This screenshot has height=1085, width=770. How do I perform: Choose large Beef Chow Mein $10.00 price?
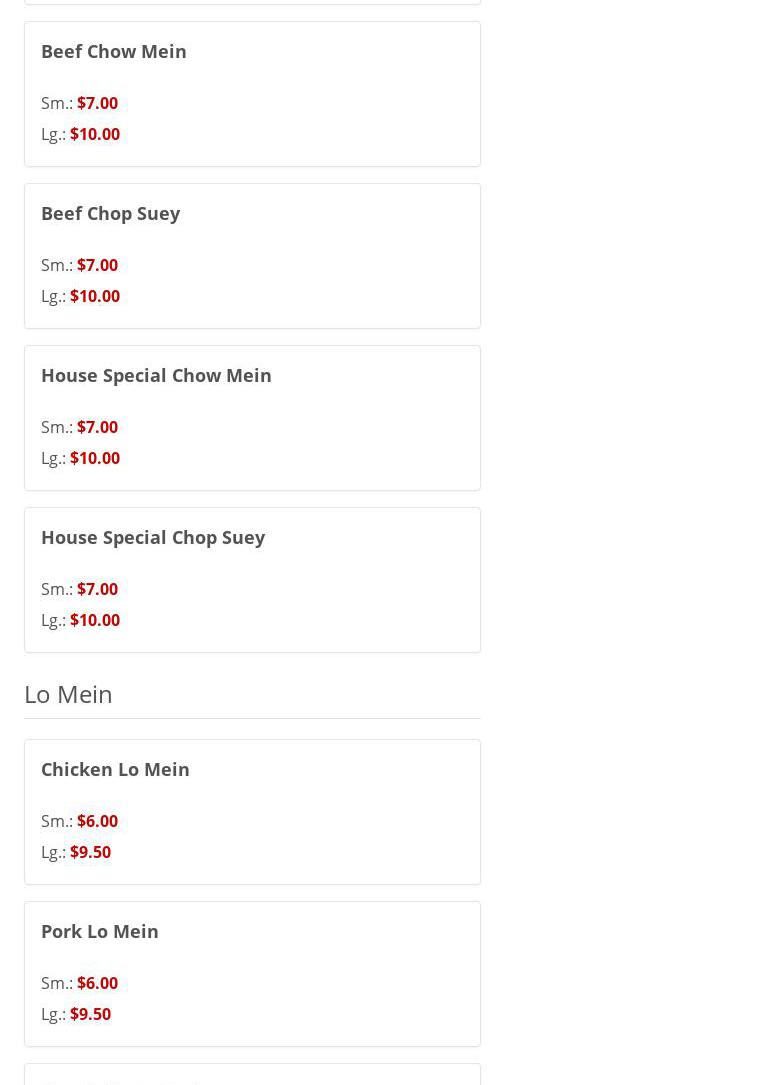pyautogui.click(x=95, y=134)
